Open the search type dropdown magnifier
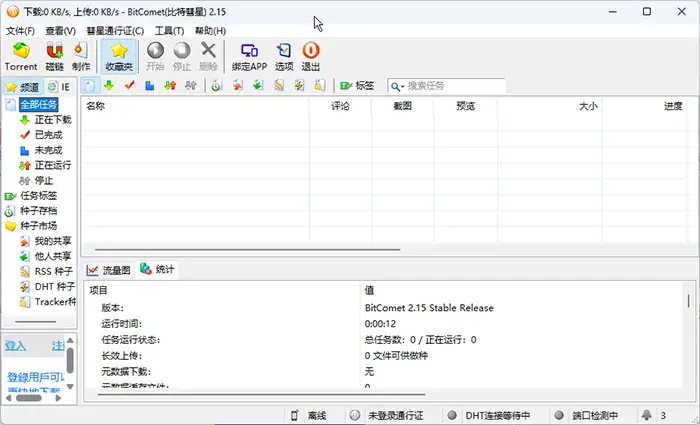This screenshot has width=700, height=425. click(x=397, y=86)
